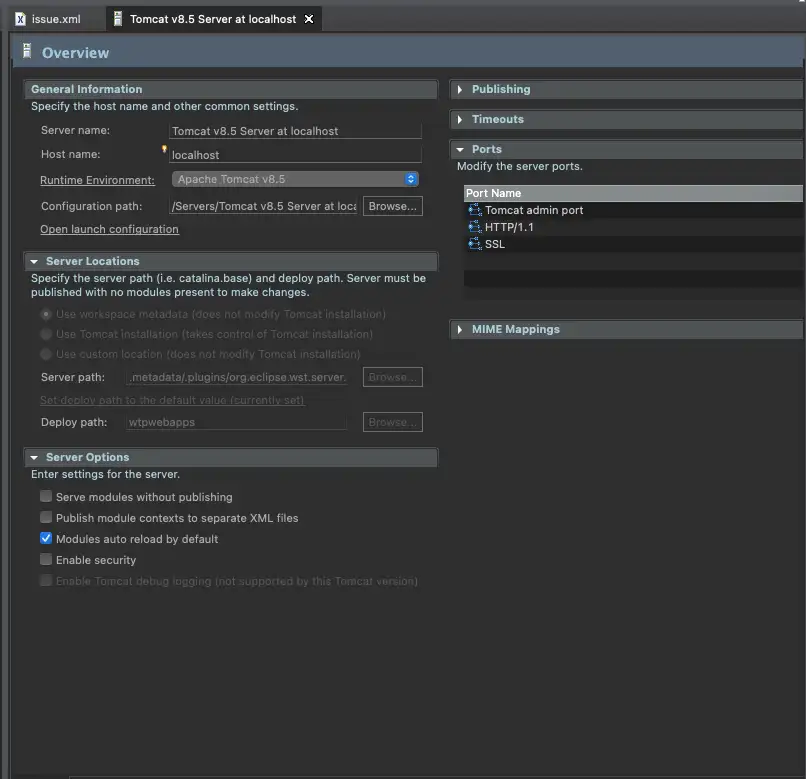
Task: Click the Server name input field
Action: [x=295, y=131]
